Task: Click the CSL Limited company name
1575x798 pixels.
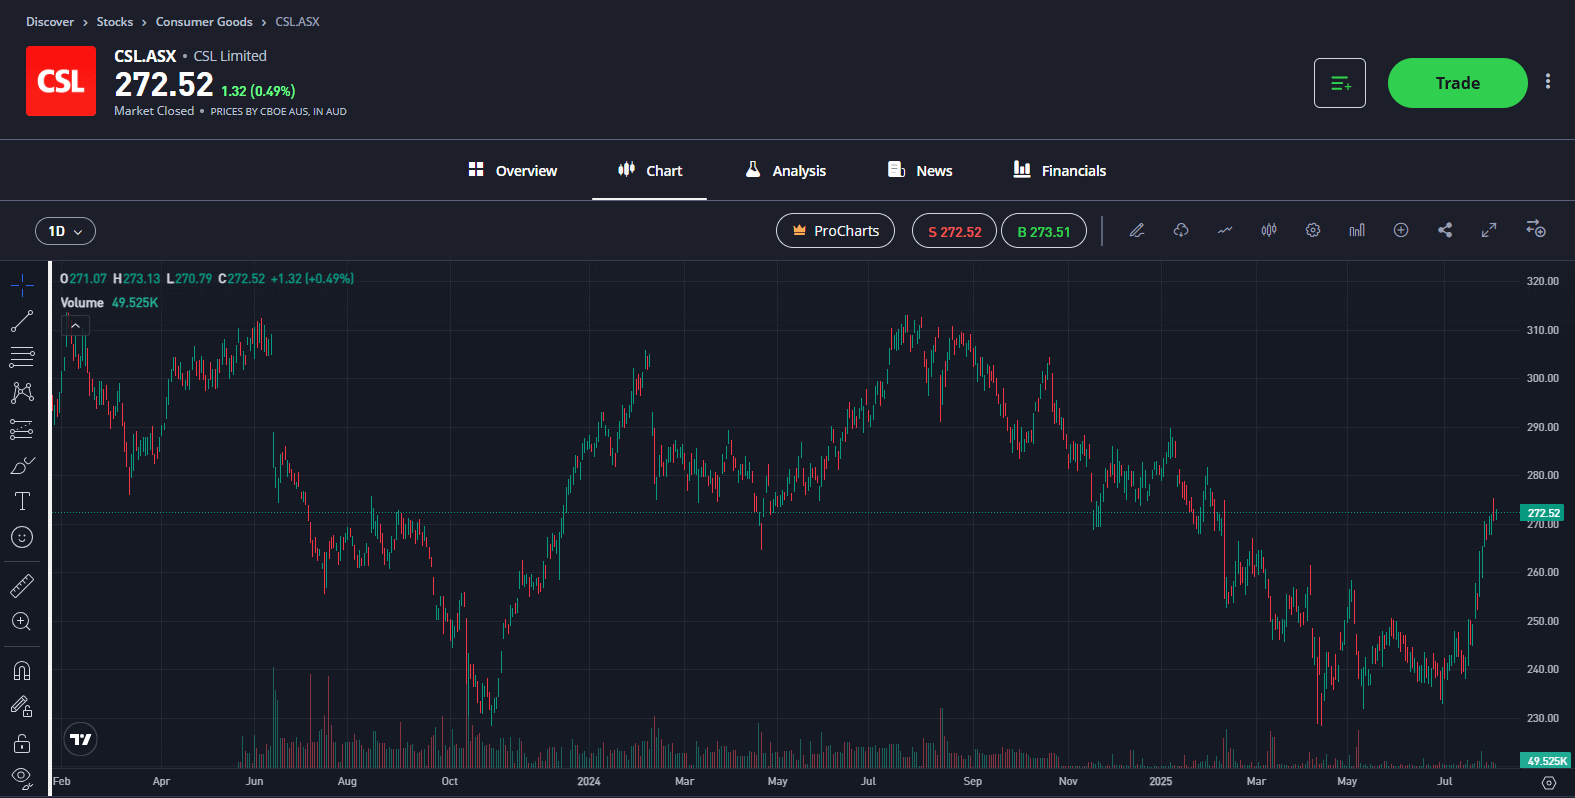Action: [x=230, y=56]
